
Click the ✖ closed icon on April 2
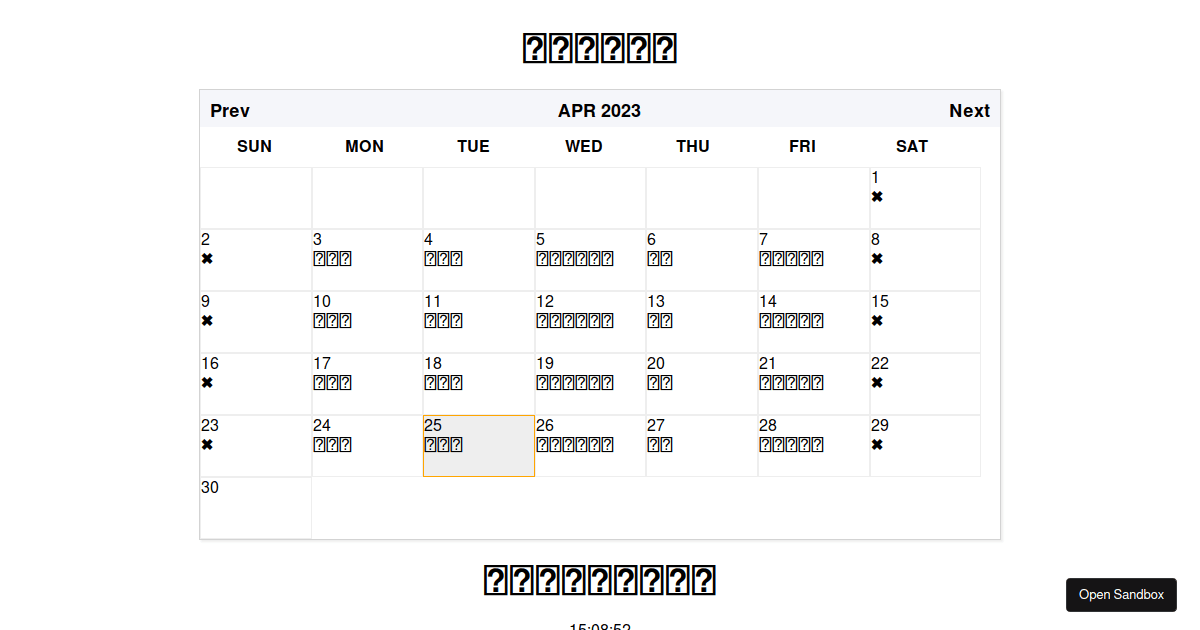pos(207,258)
